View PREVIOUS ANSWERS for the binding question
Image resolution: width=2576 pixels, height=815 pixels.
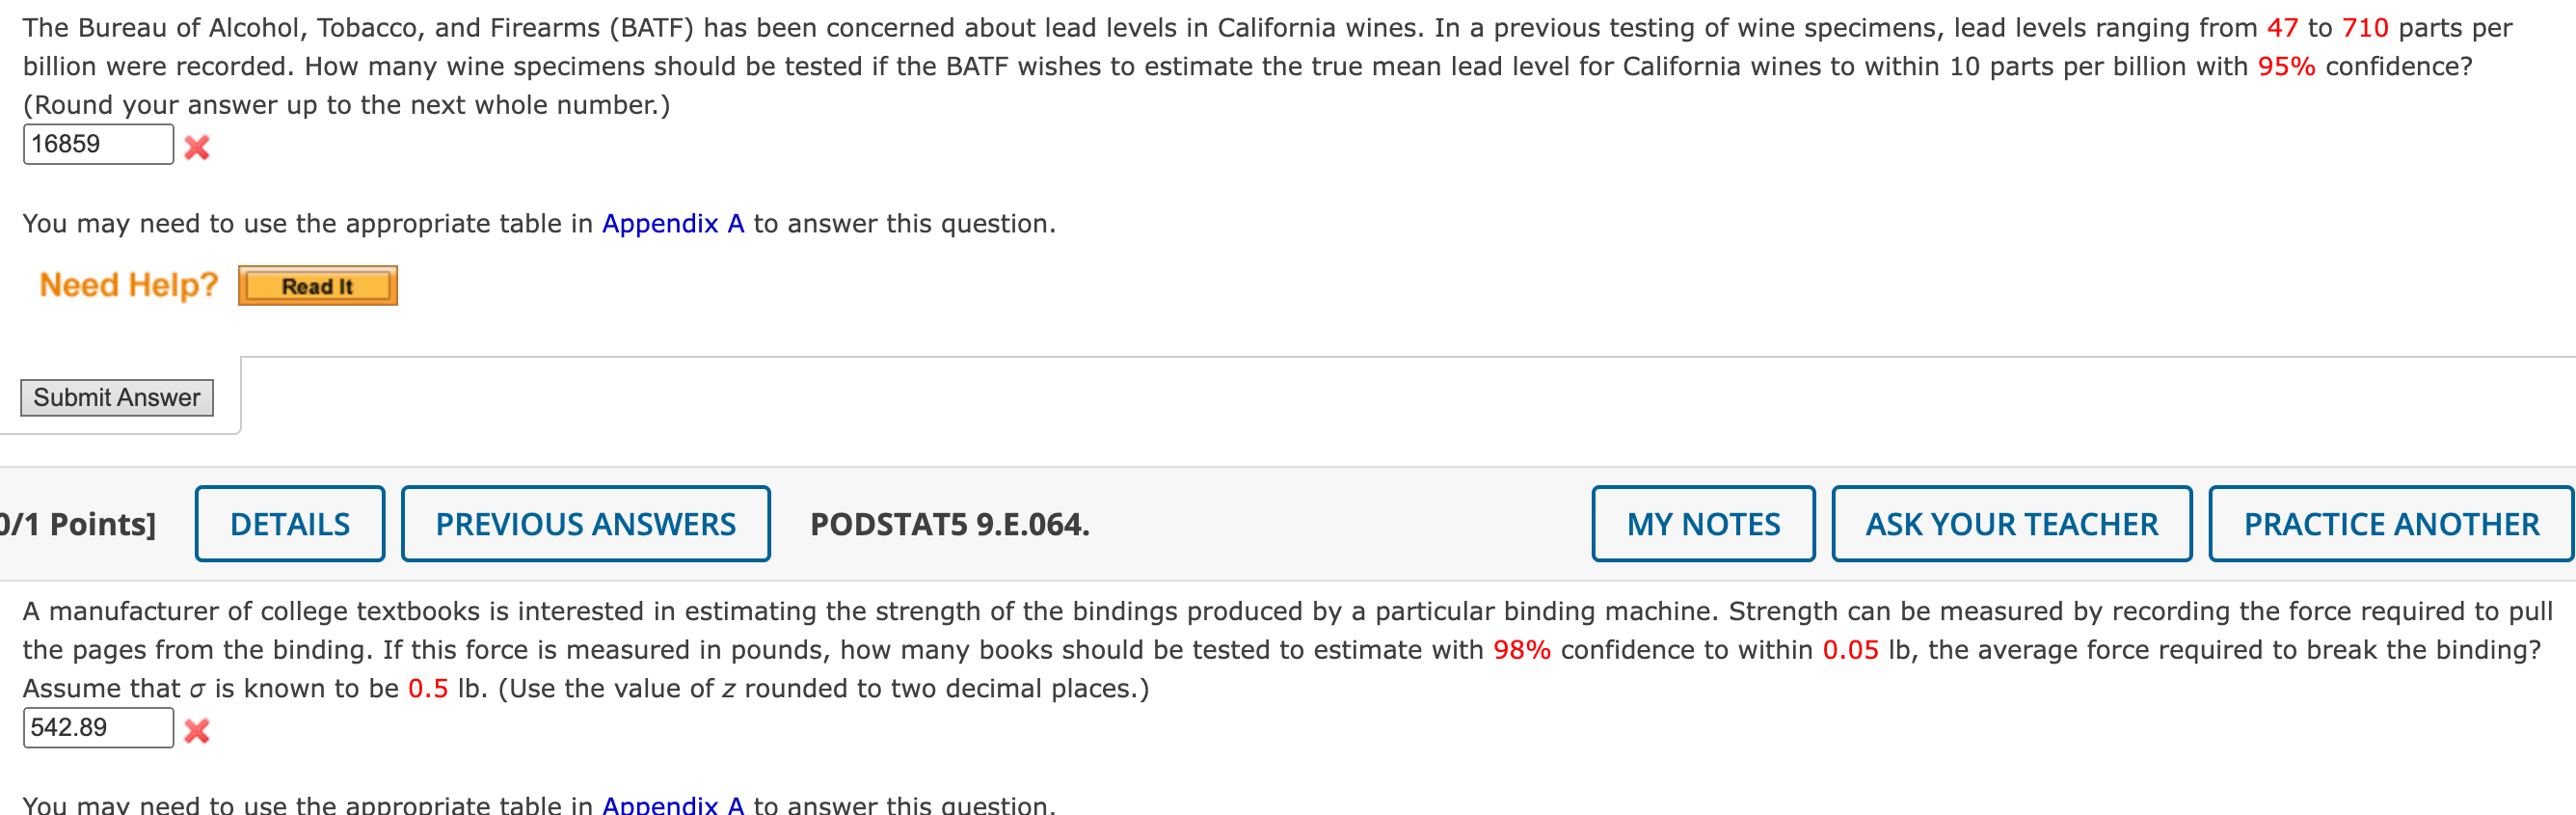[585, 523]
